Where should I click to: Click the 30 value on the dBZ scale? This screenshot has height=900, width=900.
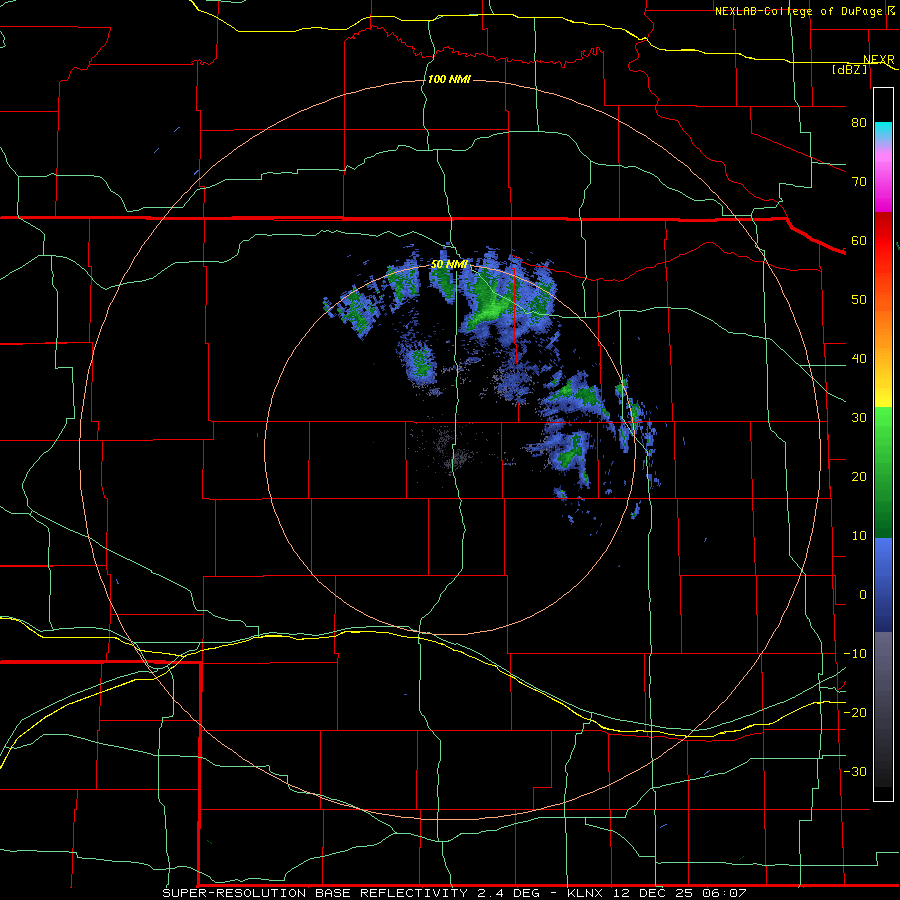[x=859, y=418]
